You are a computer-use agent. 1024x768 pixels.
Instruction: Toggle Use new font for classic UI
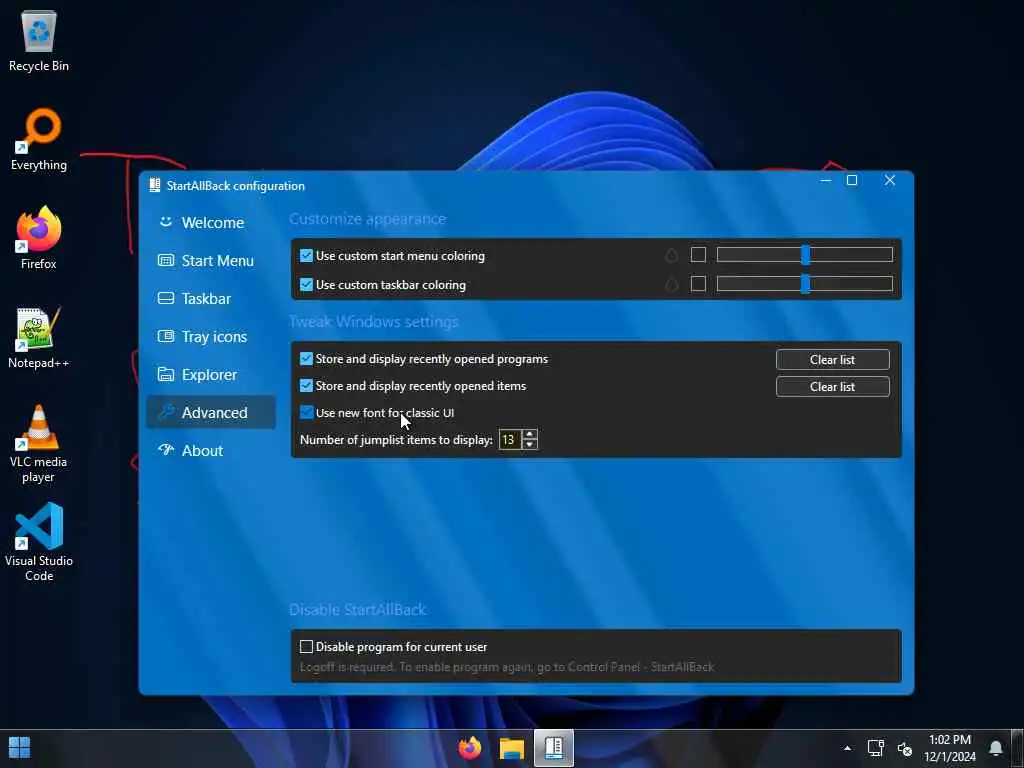click(306, 412)
